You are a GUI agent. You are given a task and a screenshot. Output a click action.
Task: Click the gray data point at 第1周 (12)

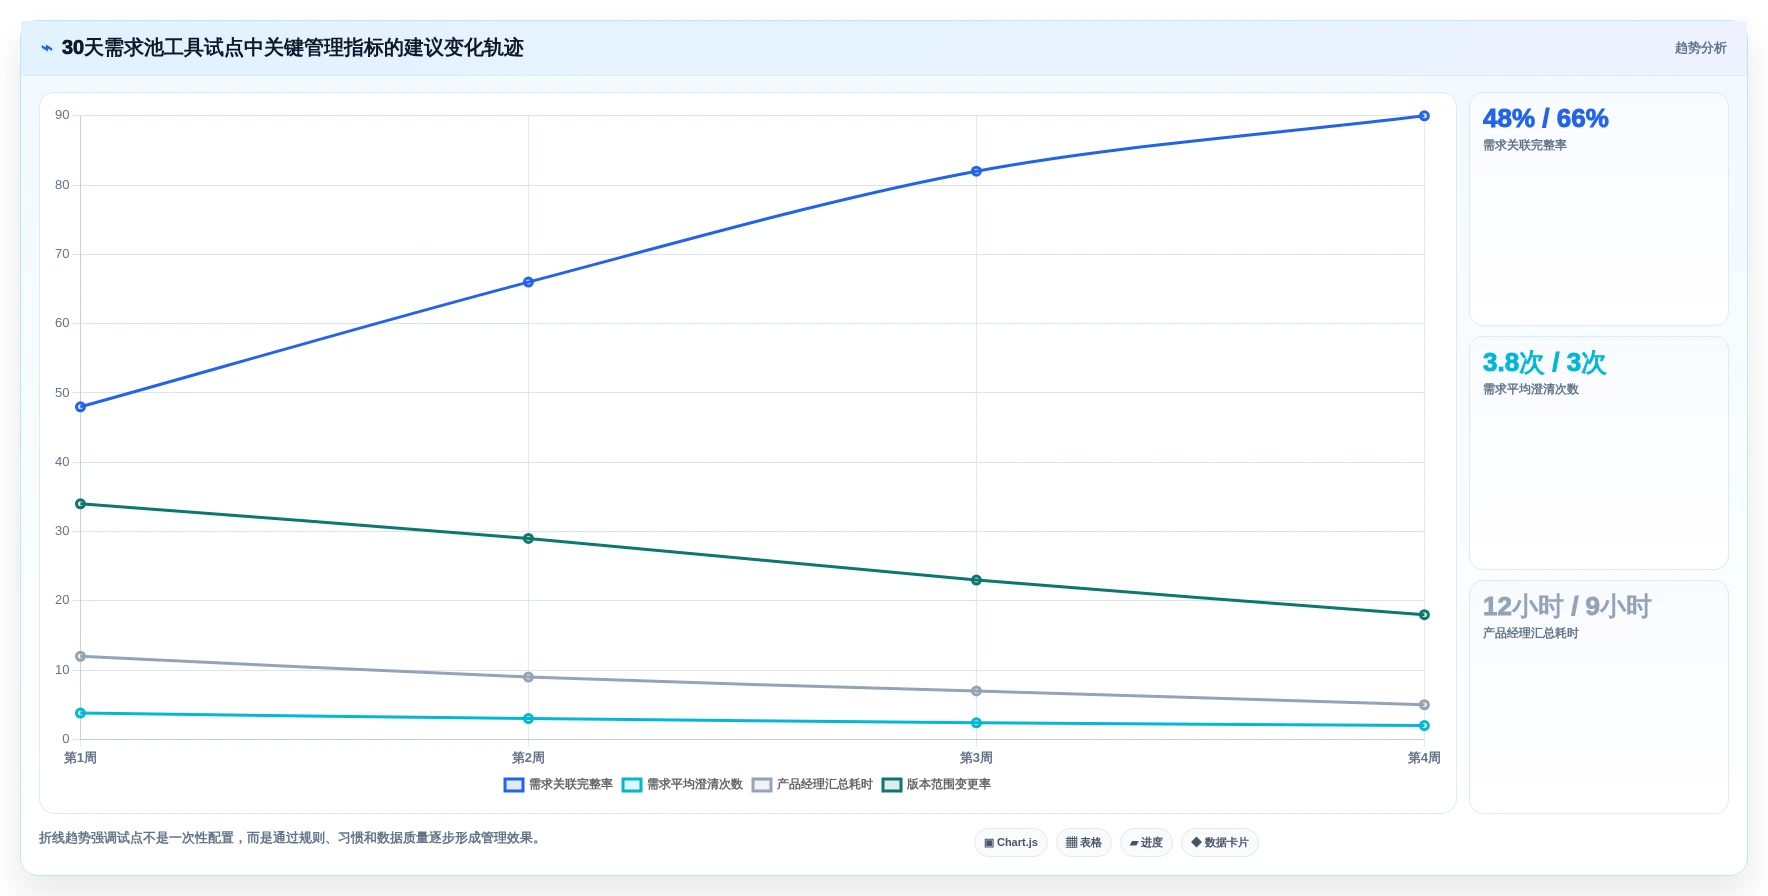coord(81,657)
